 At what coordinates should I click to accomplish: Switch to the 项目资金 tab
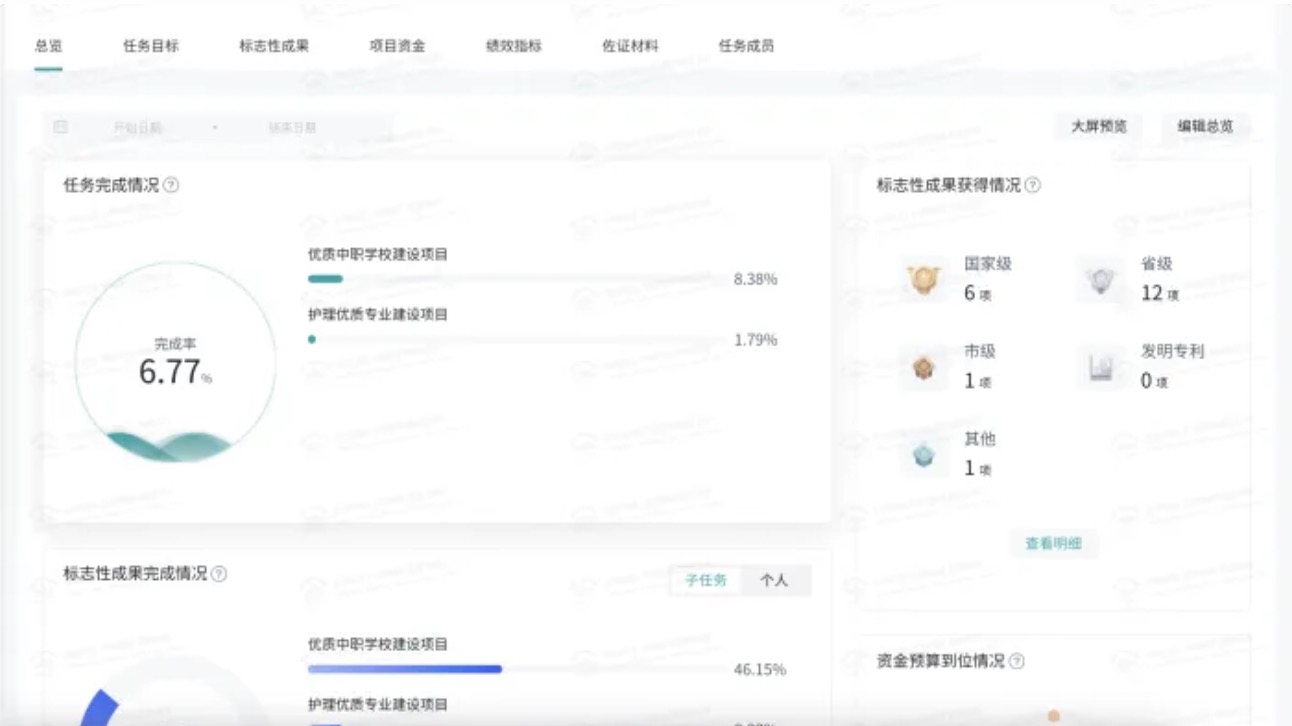pos(397,46)
